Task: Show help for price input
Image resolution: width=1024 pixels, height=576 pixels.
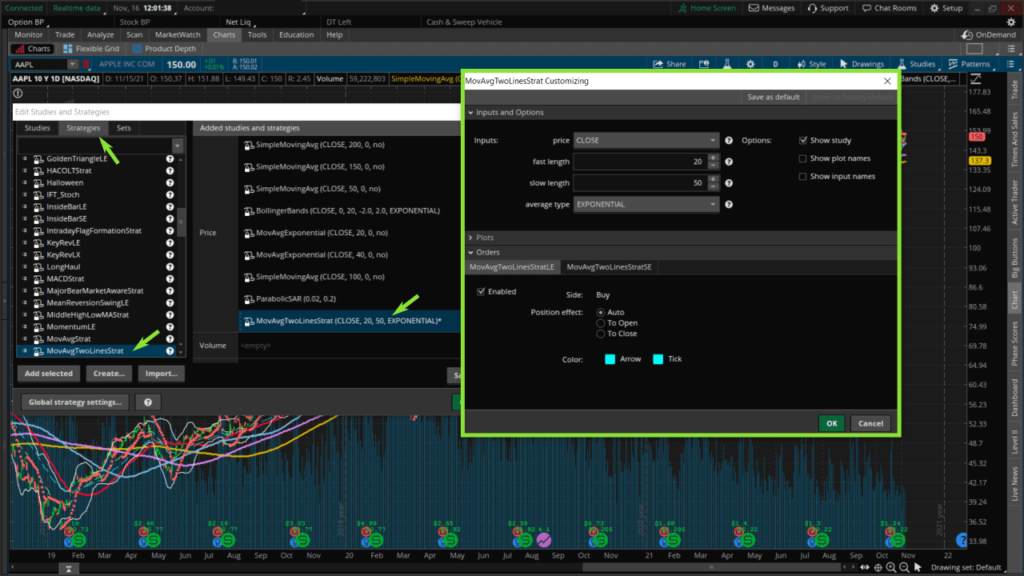Action: pyautogui.click(x=729, y=140)
